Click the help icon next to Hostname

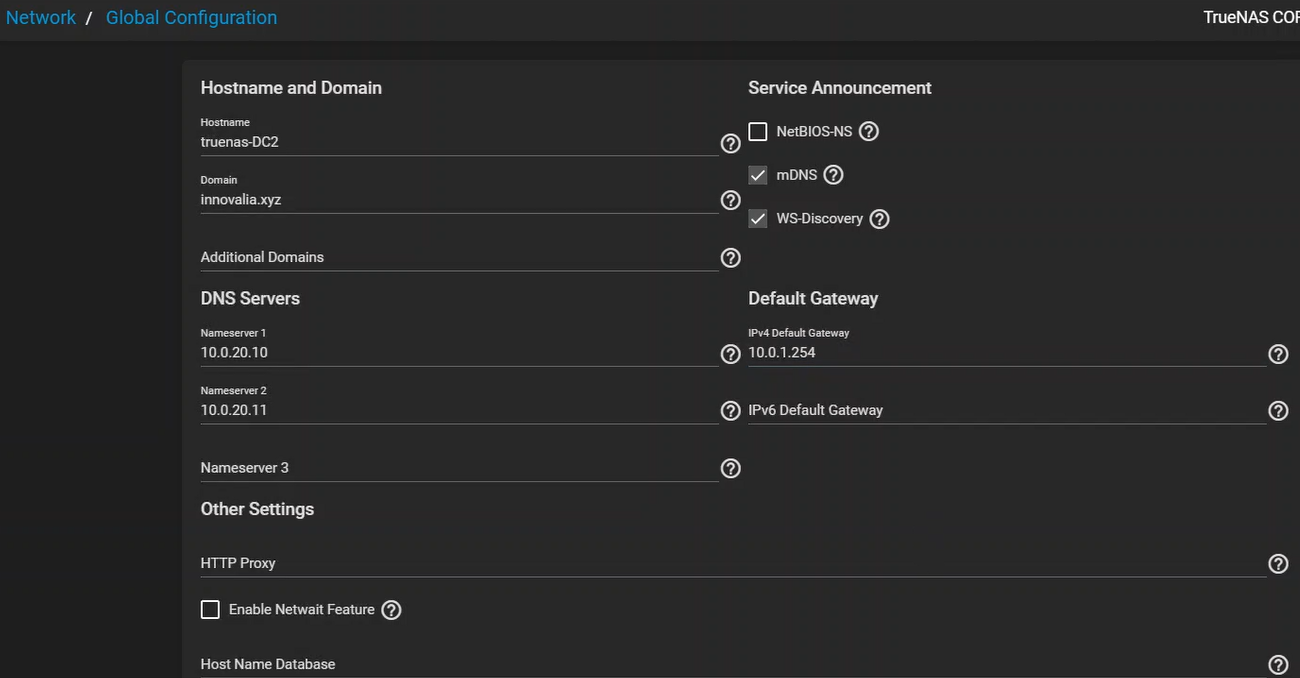point(731,143)
